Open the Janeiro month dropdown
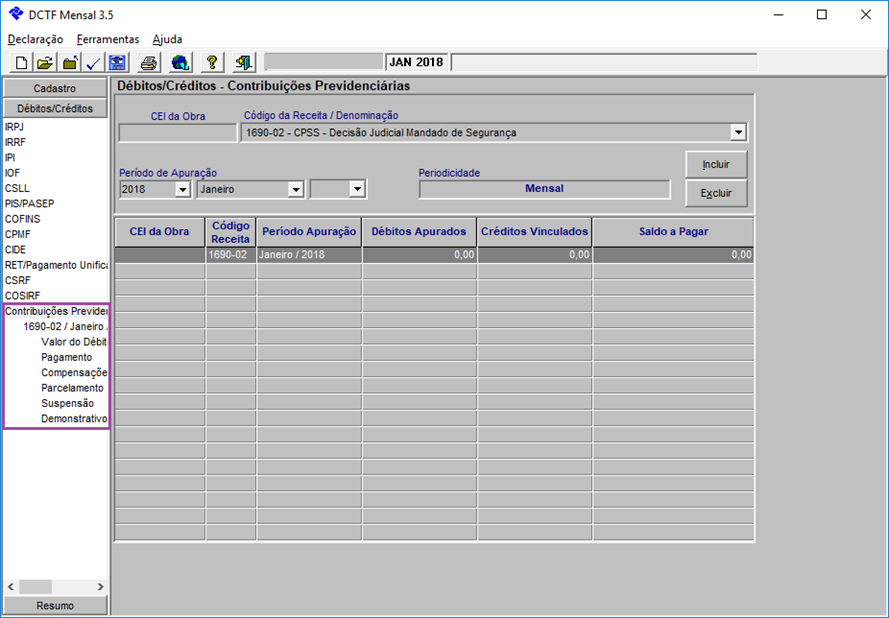889x618 pixels. click(x=295, y=189)
